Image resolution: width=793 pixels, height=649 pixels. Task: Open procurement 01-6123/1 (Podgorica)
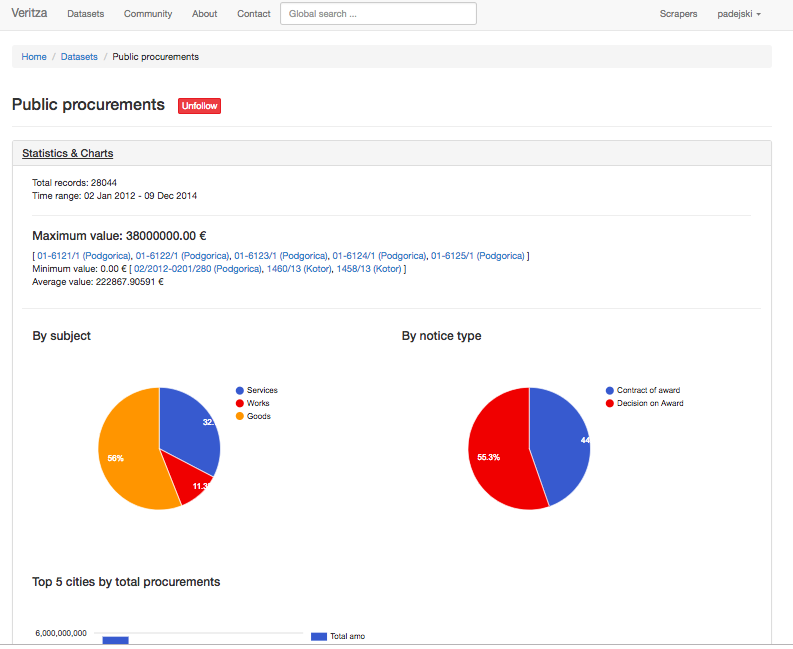click(281, 255)
